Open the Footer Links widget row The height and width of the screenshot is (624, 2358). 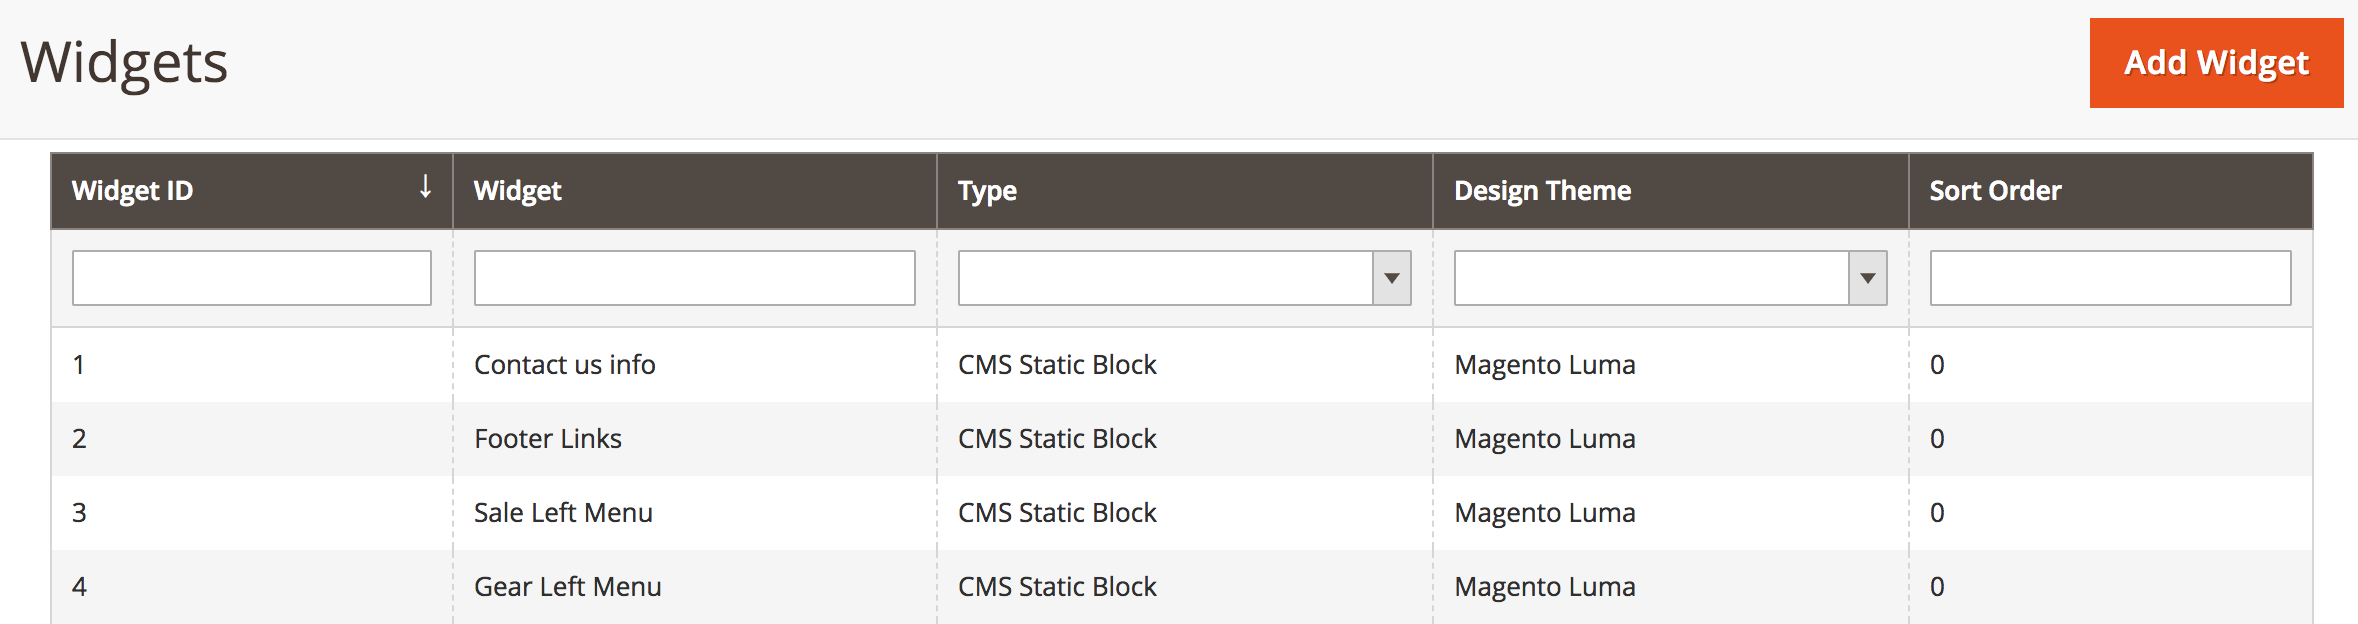pyautogui.click(x=547, y=439)
